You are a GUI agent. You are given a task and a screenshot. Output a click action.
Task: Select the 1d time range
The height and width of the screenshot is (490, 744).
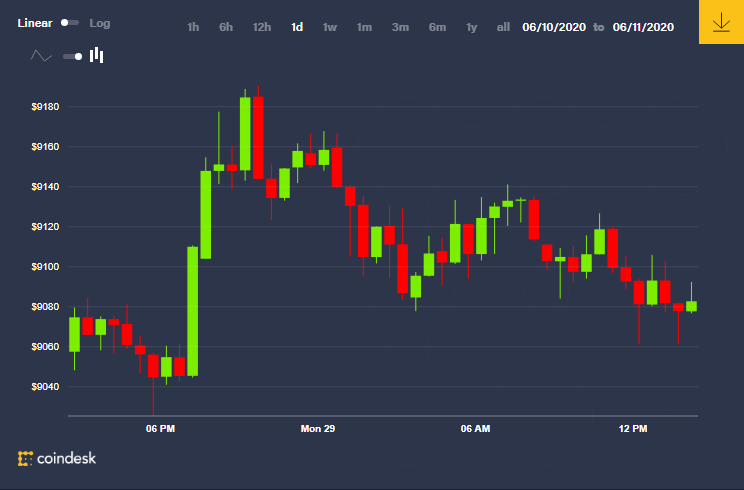point(297,27)
